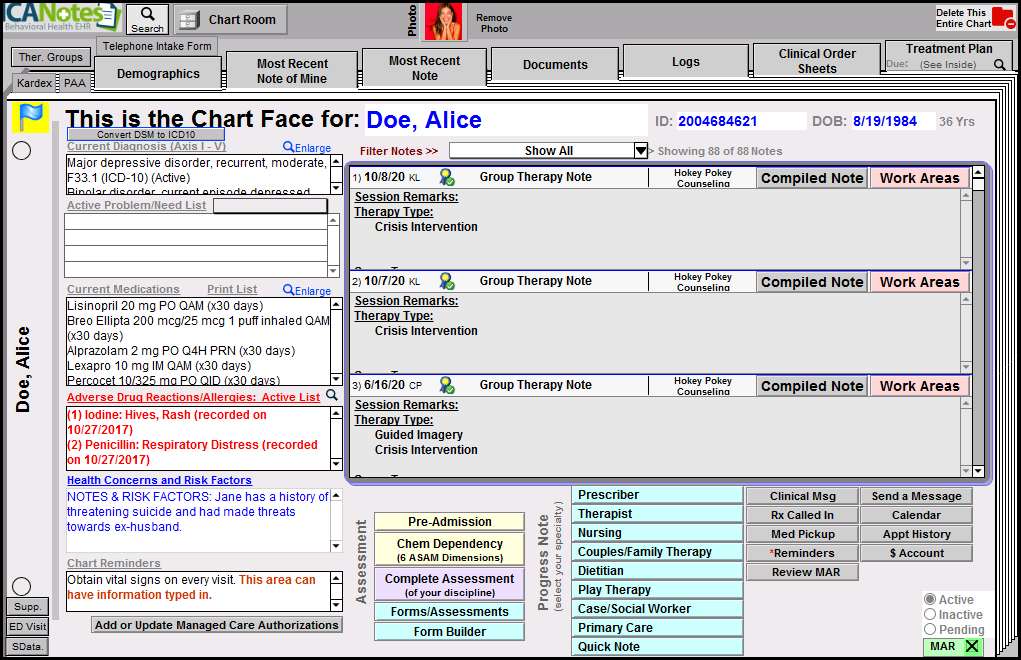Viewport: 1021px width, 660px height.
Task: Click the patient ID field
Action: (x=740, y=121)
